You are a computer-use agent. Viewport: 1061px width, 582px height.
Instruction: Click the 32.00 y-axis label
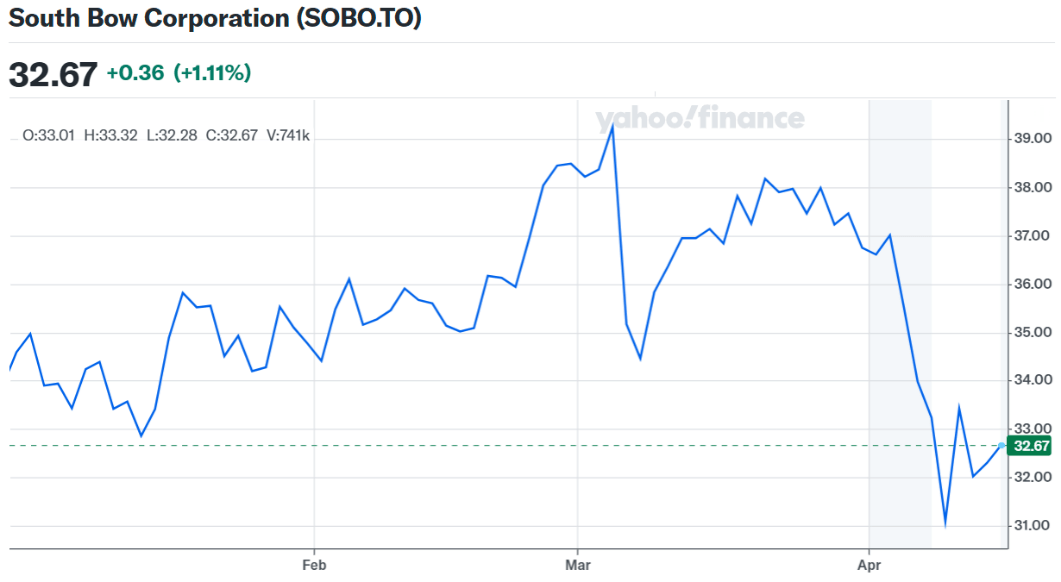point(1033,476)
